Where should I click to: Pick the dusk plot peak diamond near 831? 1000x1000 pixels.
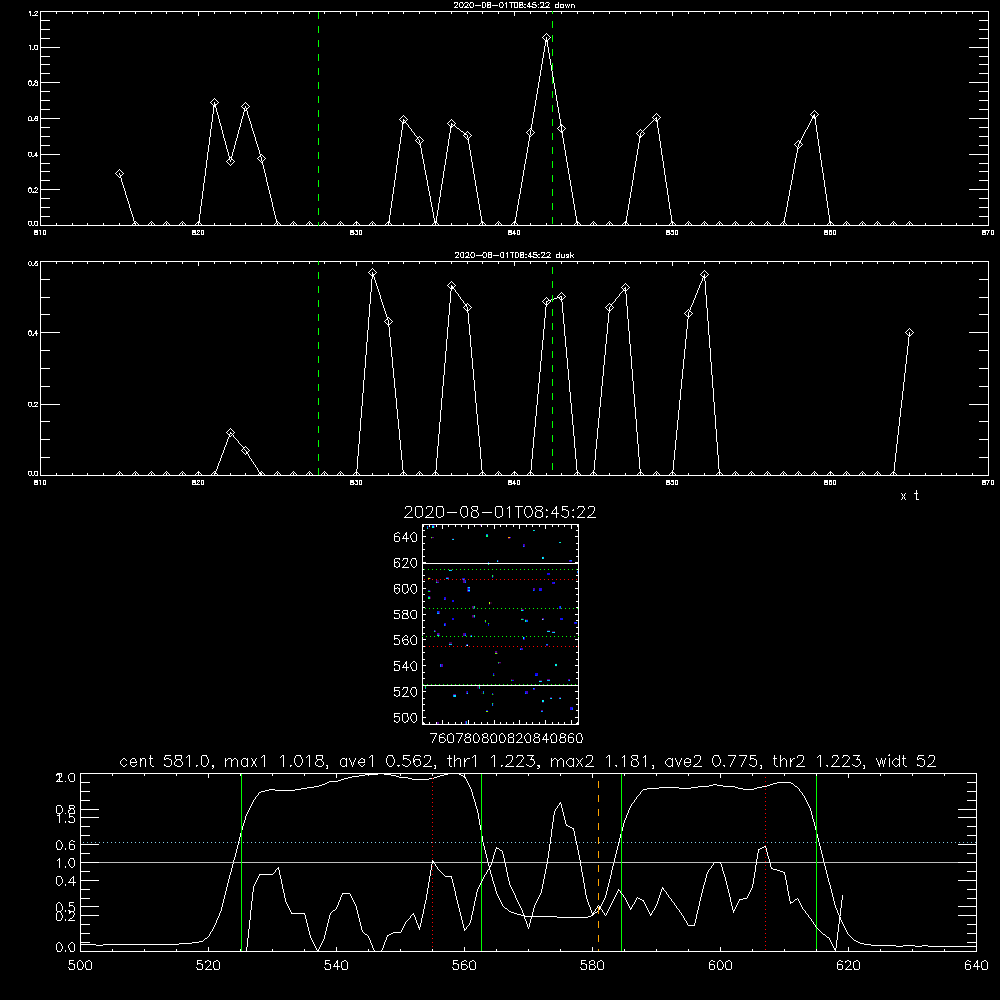[x=373, y=273]
